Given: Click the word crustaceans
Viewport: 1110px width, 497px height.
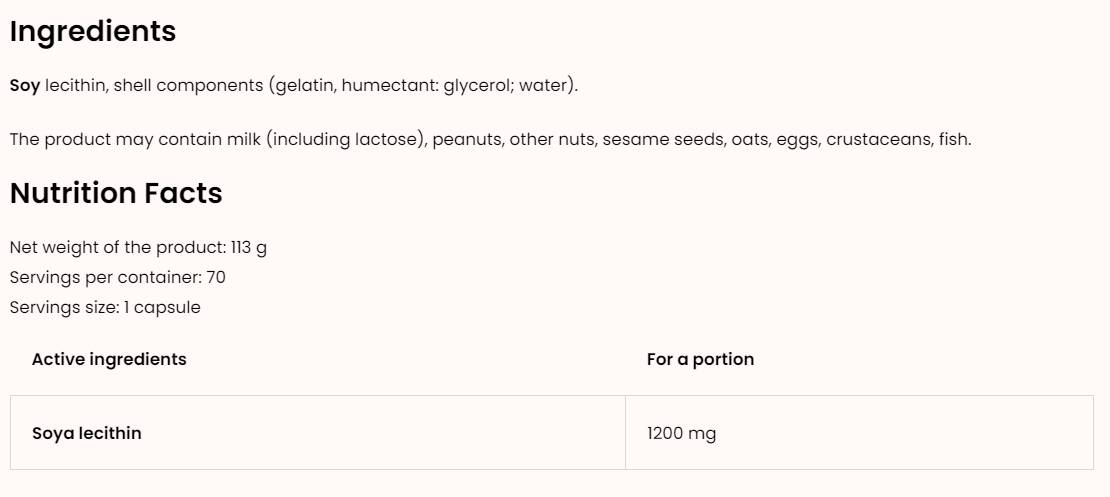Looking at the screenshot, I should click(x=877, y=140).
